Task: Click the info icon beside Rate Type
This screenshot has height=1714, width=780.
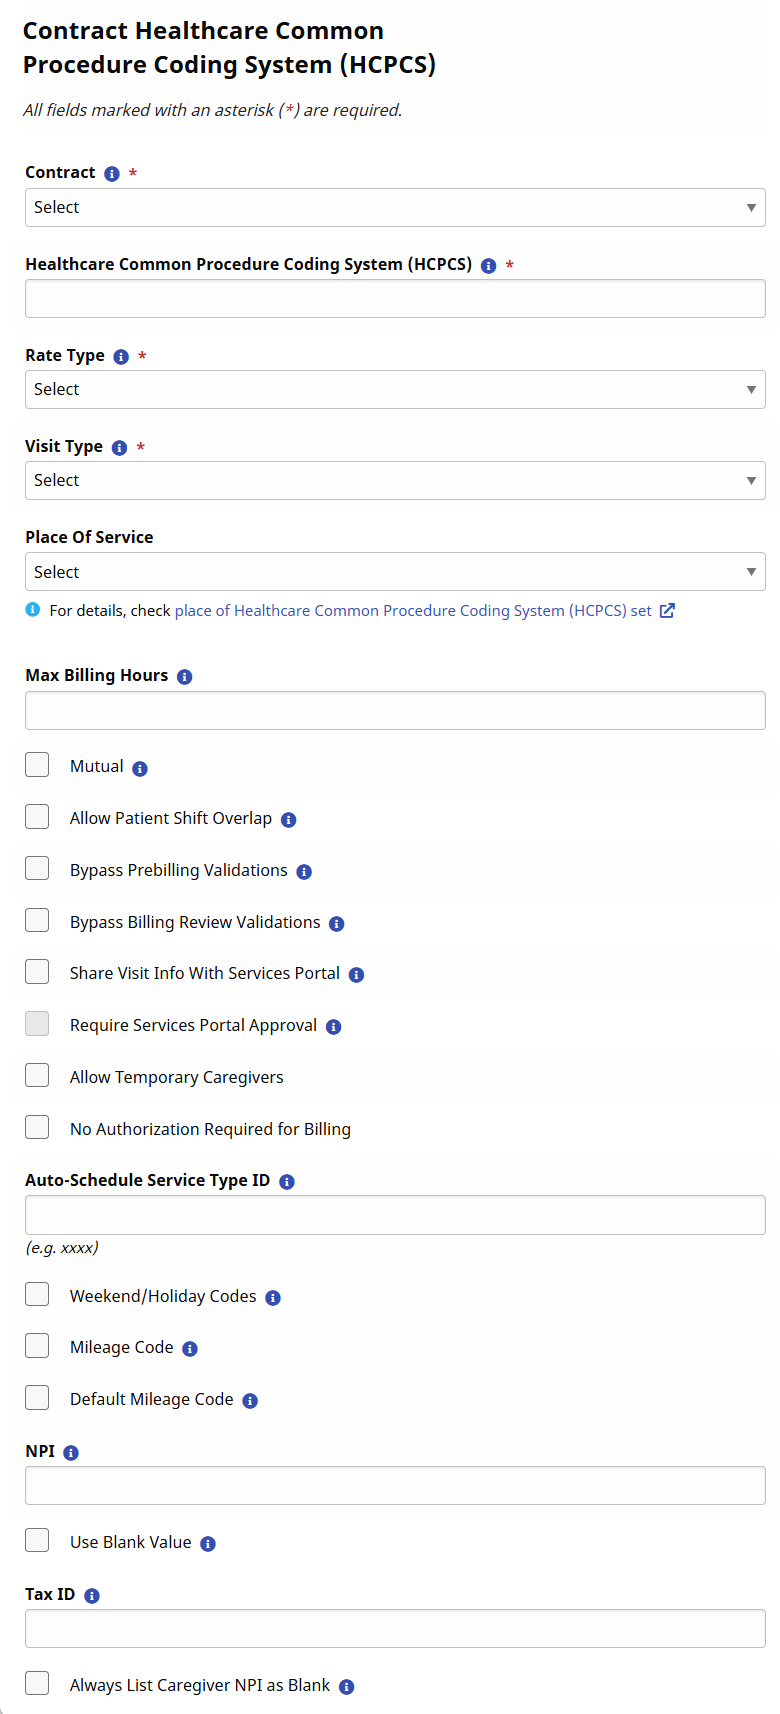Action: point(121,357)
